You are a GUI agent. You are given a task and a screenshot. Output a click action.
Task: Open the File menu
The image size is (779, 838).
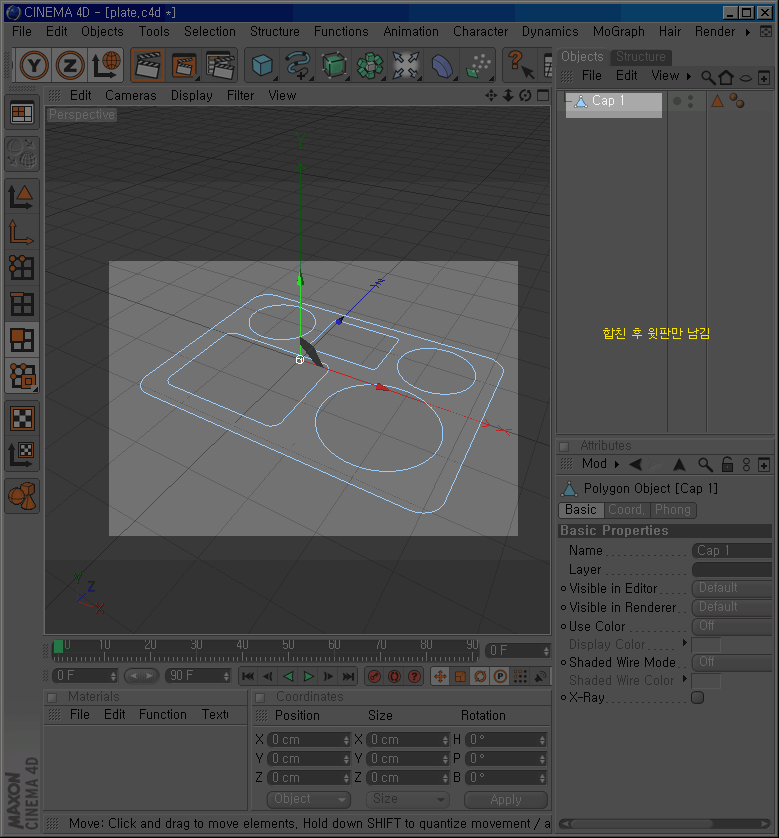pos(22,32)
